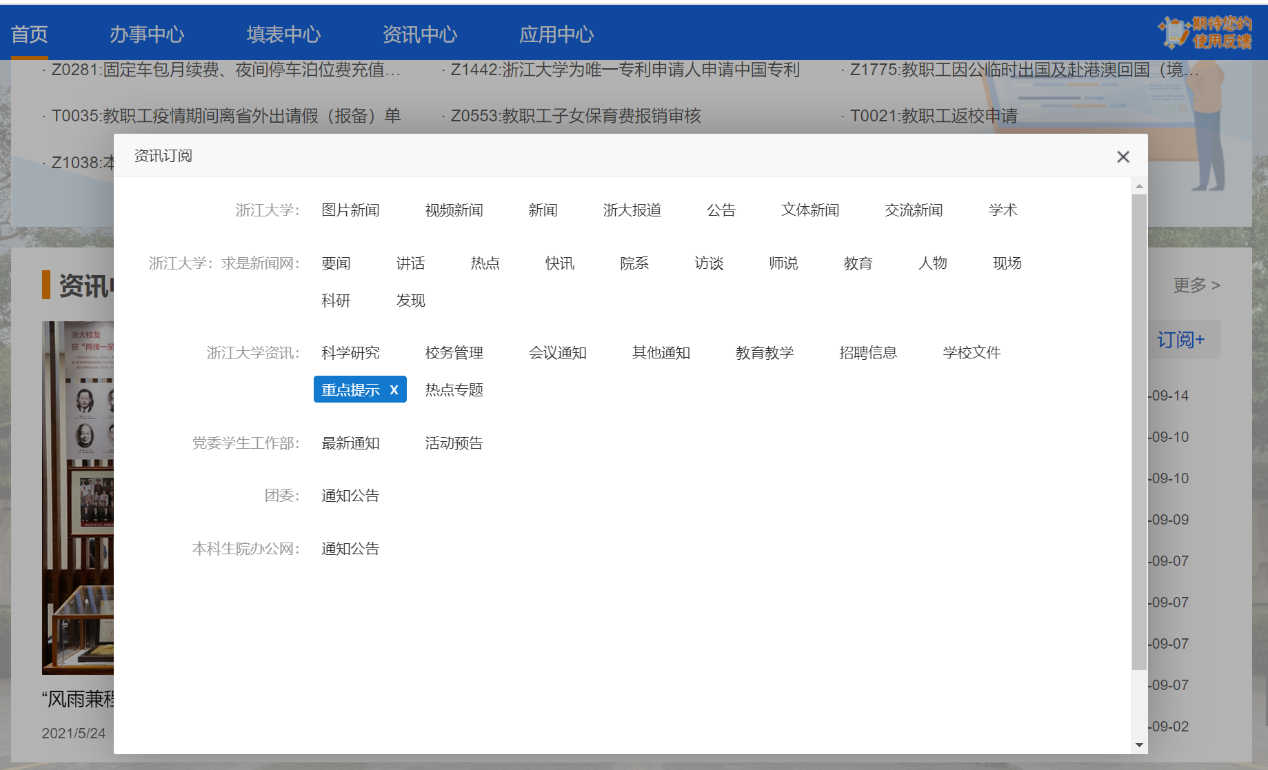The height and width of the screenshot is (770, 1268).
Task: Toggle 文体新闻 subscription
Action: pyautogui.click(x=810, y=210)
